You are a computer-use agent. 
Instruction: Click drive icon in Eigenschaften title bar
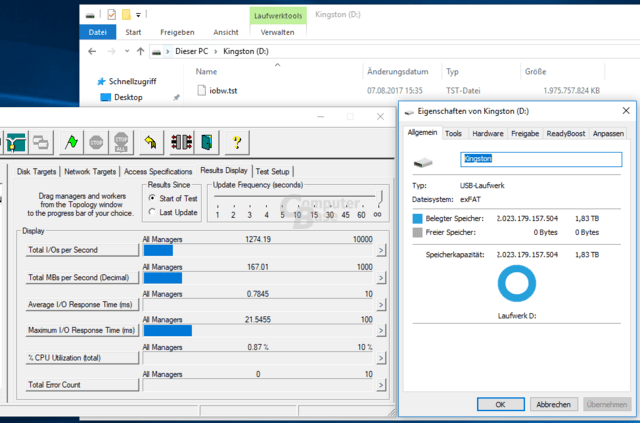[409, 112]
